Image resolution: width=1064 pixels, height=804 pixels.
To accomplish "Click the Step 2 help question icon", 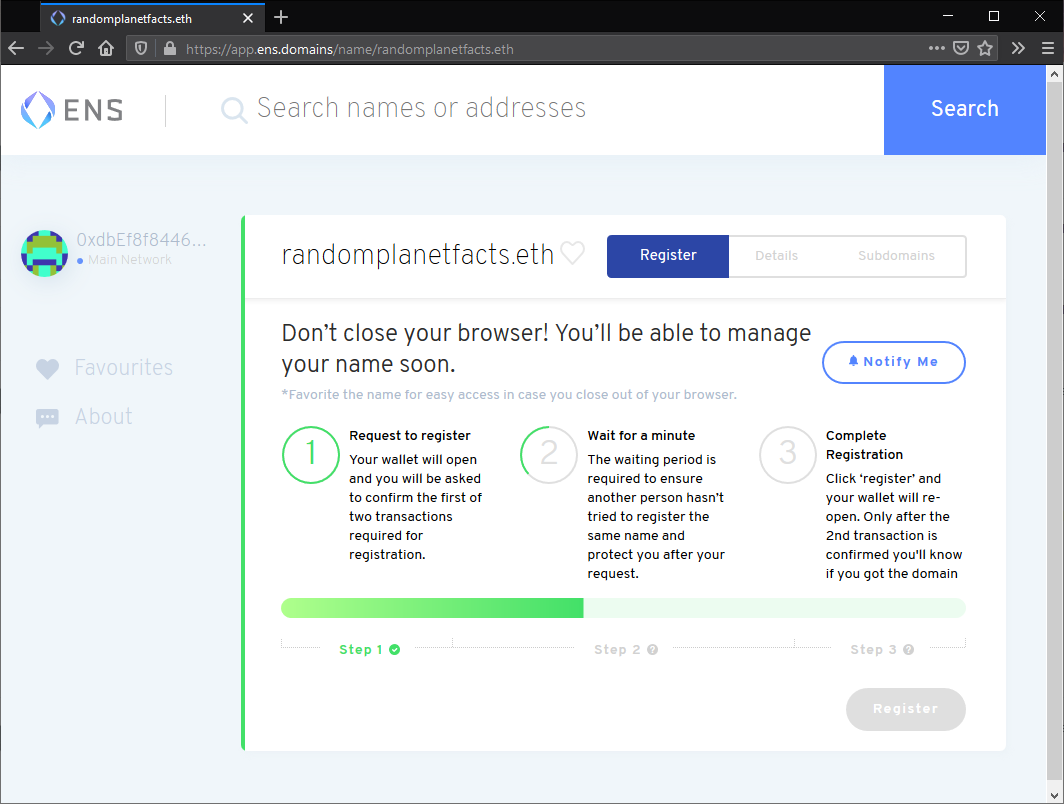I will click(x=652, y=649).
